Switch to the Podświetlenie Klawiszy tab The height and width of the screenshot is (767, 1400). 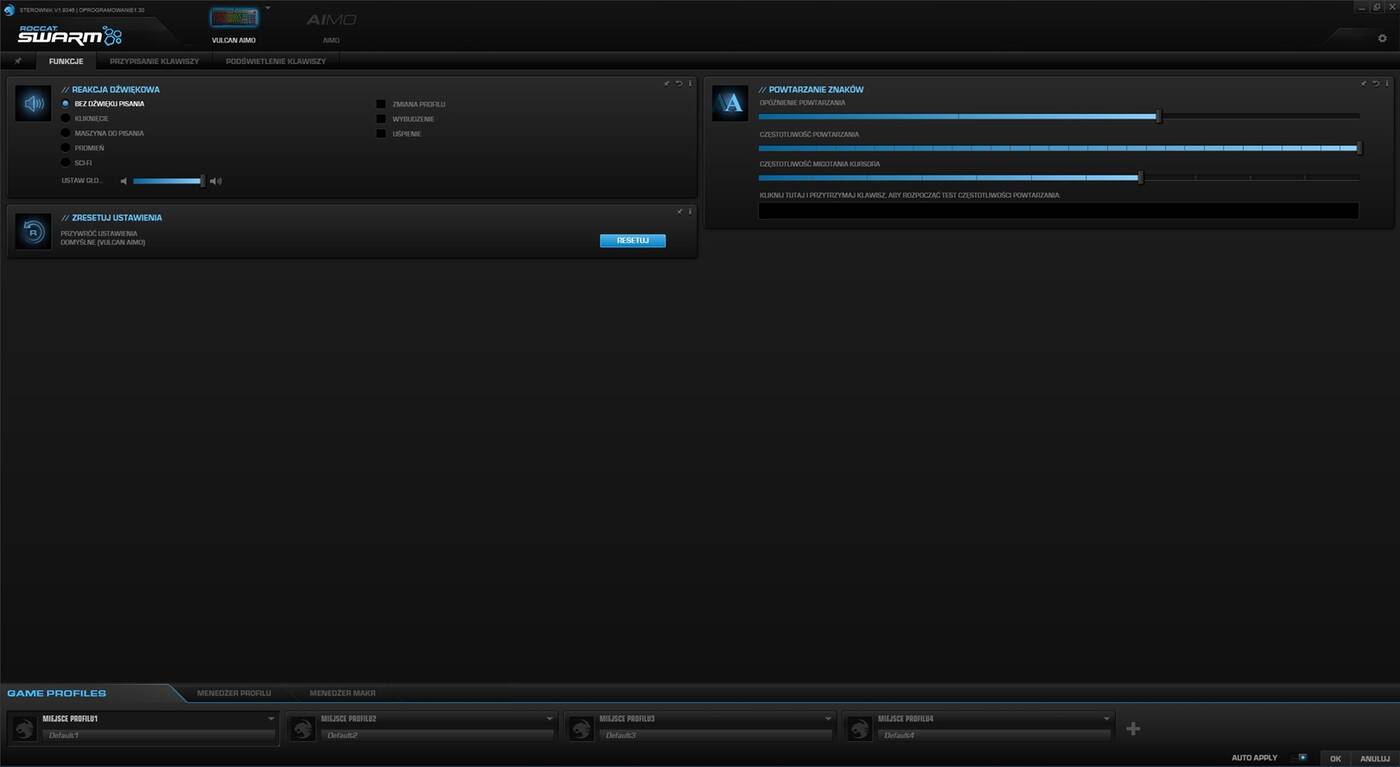click(275, 61)
